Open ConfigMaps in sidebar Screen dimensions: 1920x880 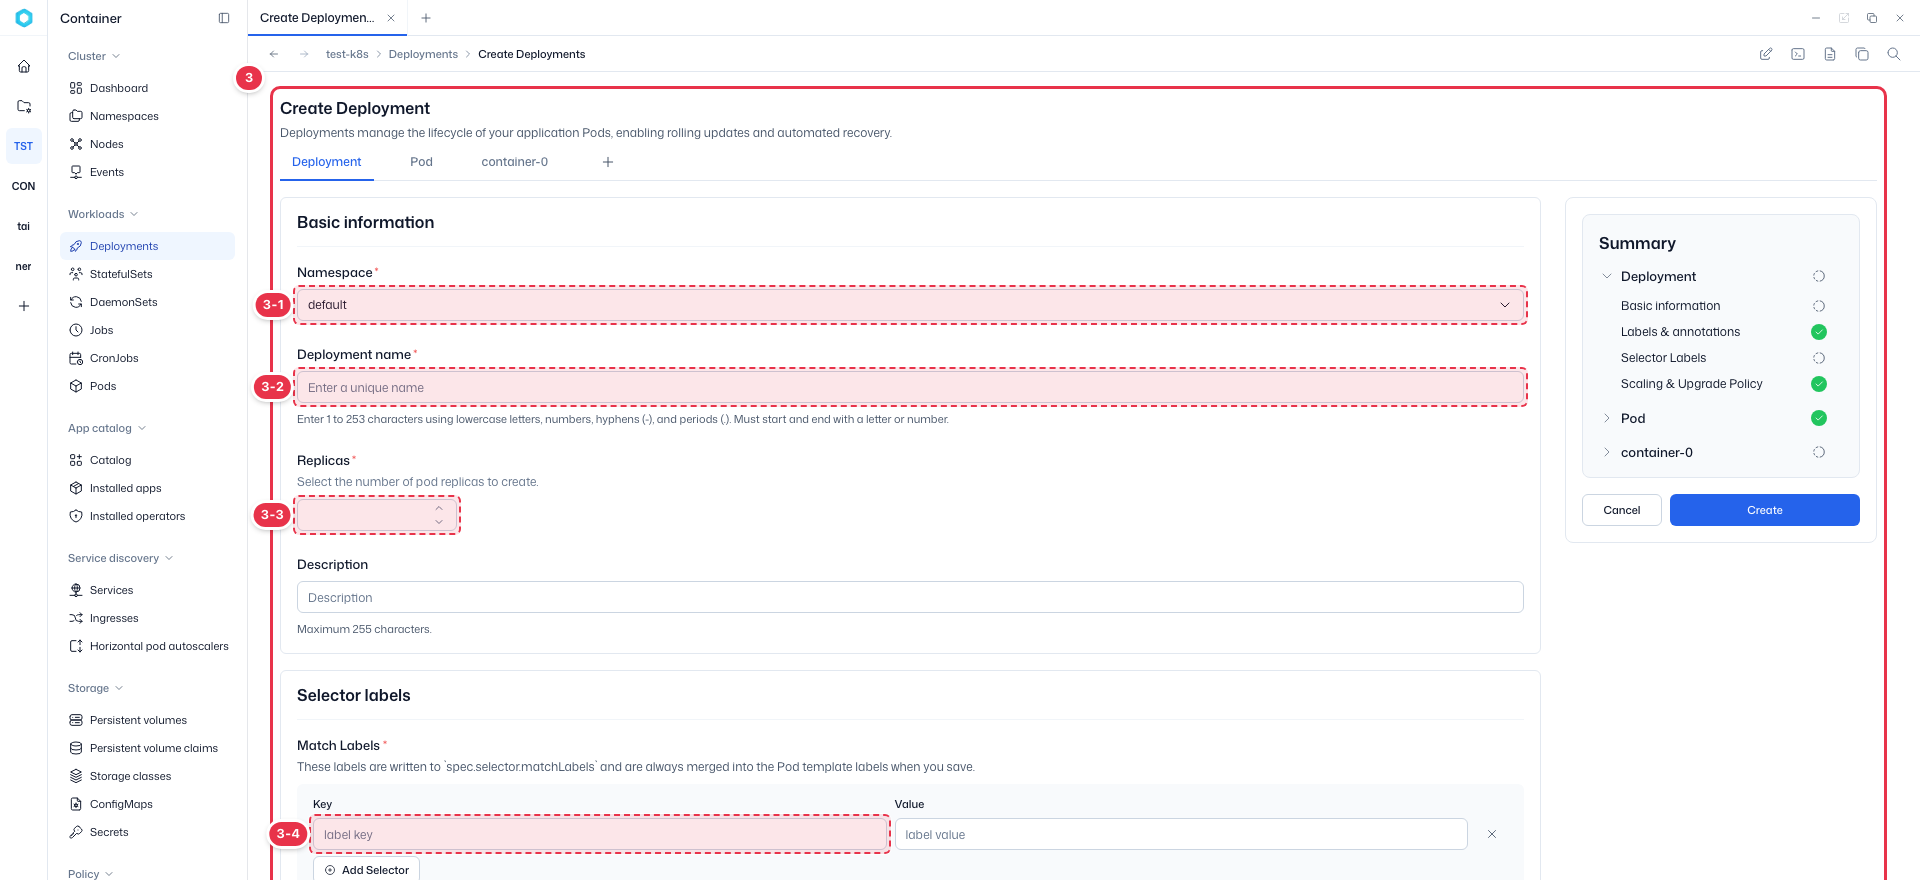pyautogui.click(x=147, y=804)
